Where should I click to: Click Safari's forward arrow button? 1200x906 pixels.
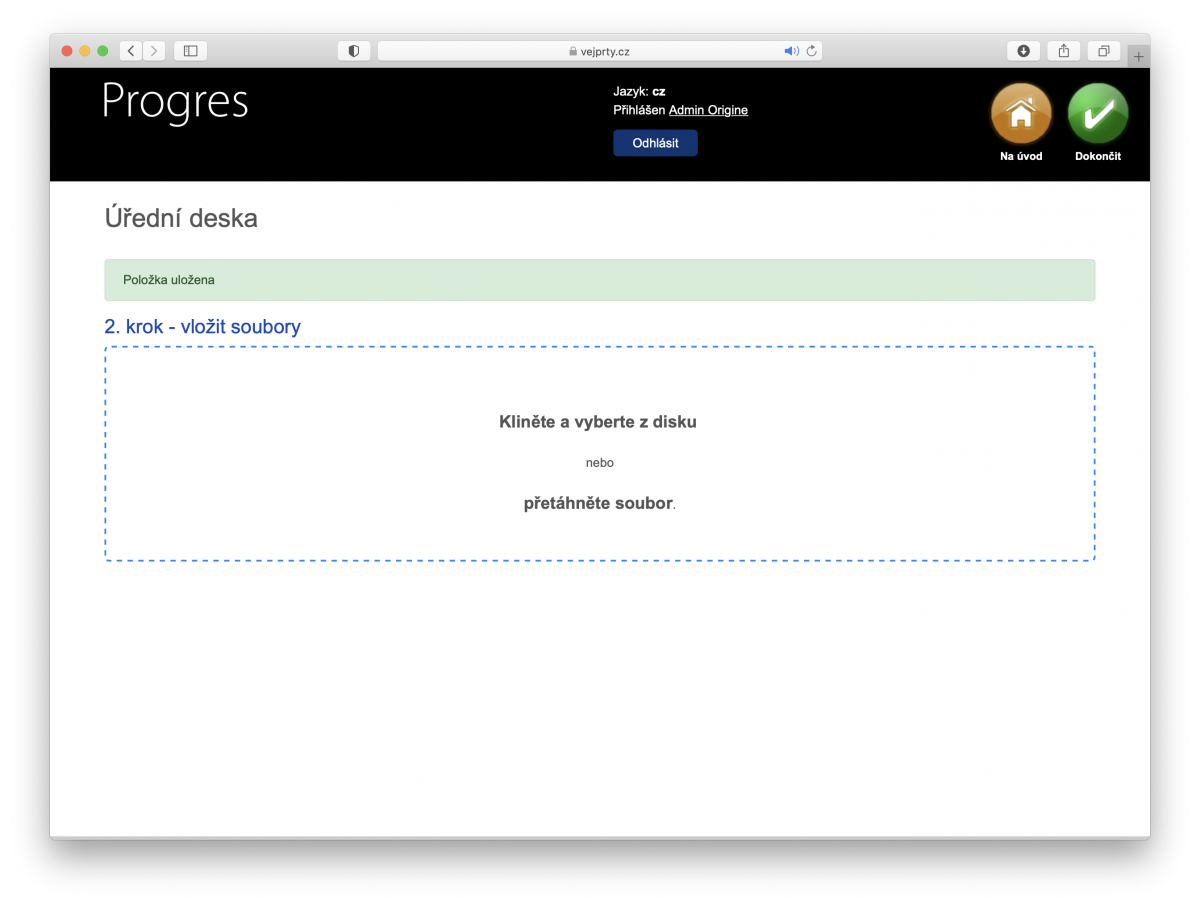coord(153,51)
